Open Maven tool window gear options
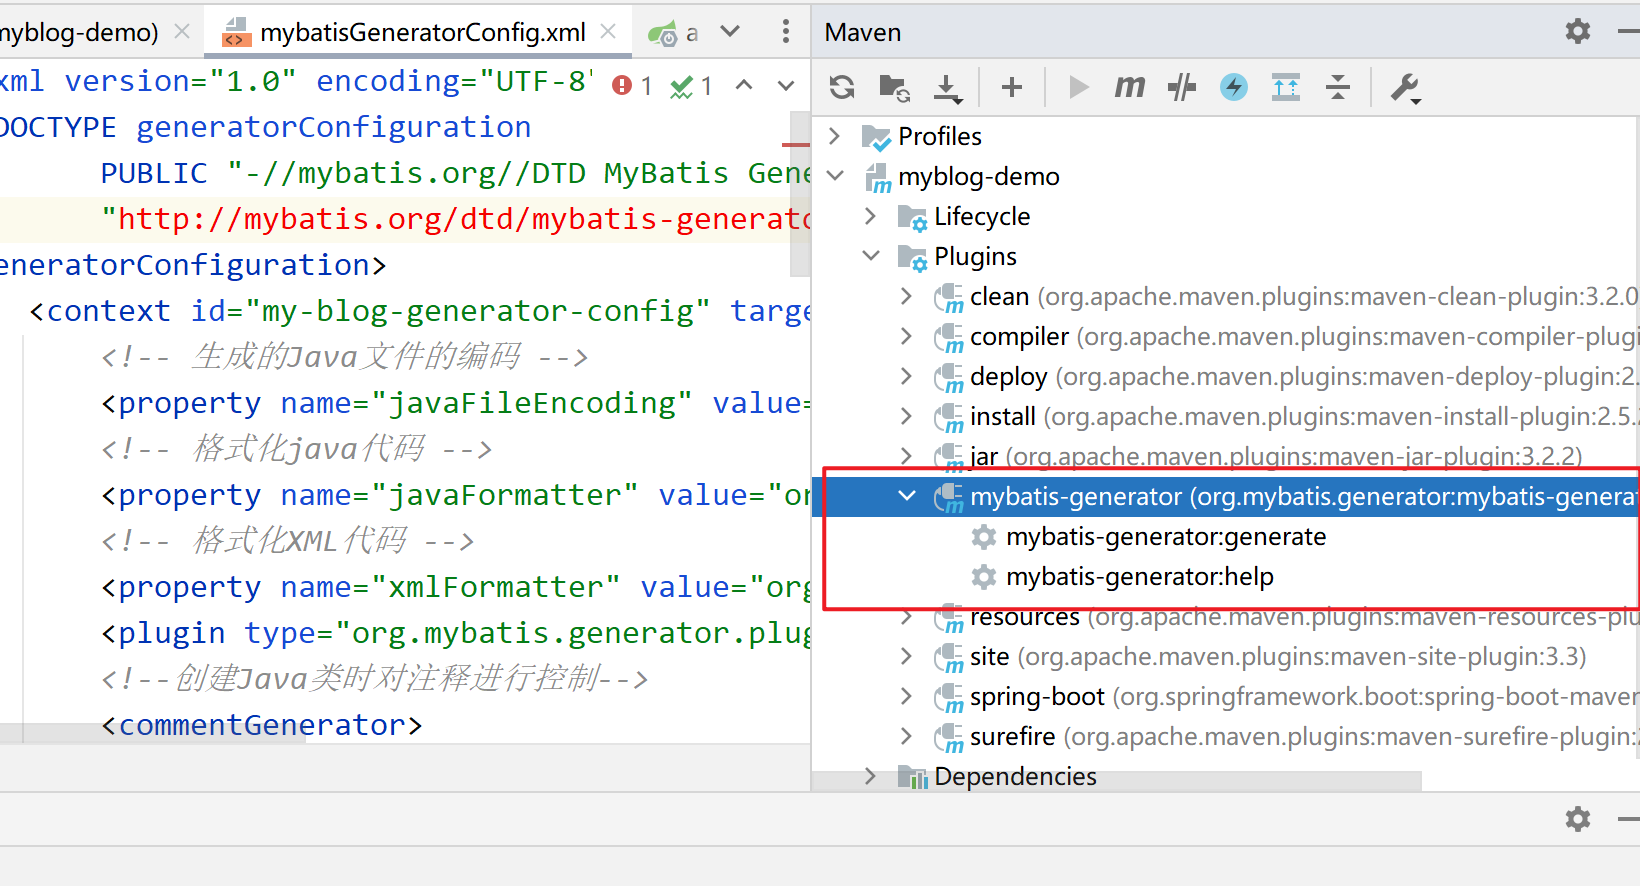Viewport: 1640px width, 886px height. (x=1578, y=31)
